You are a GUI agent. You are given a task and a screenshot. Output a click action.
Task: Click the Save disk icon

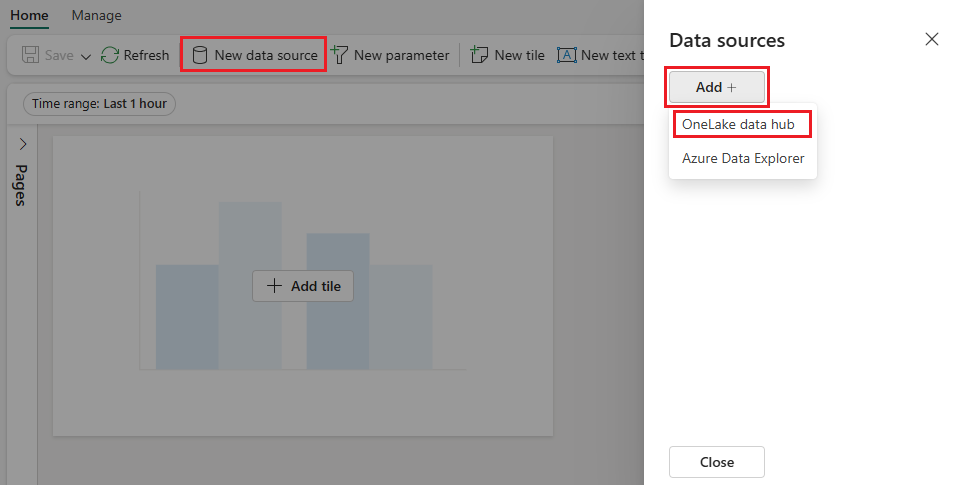point(30,55)
